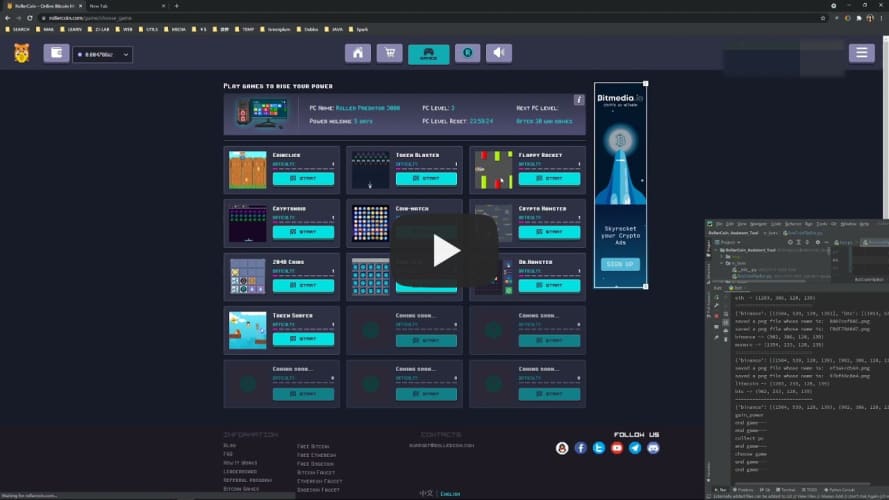Open the PC Name Roller Predator text
The image size is (889, 500).
click(x=354, y=108)
